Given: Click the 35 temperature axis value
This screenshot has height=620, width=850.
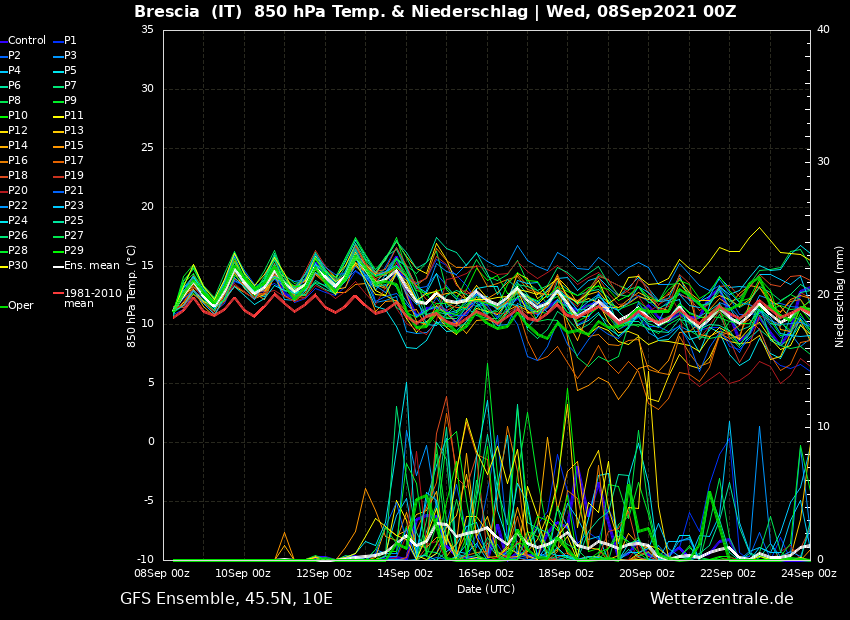Looking at the screenshot, I should (x=147, y=30).
